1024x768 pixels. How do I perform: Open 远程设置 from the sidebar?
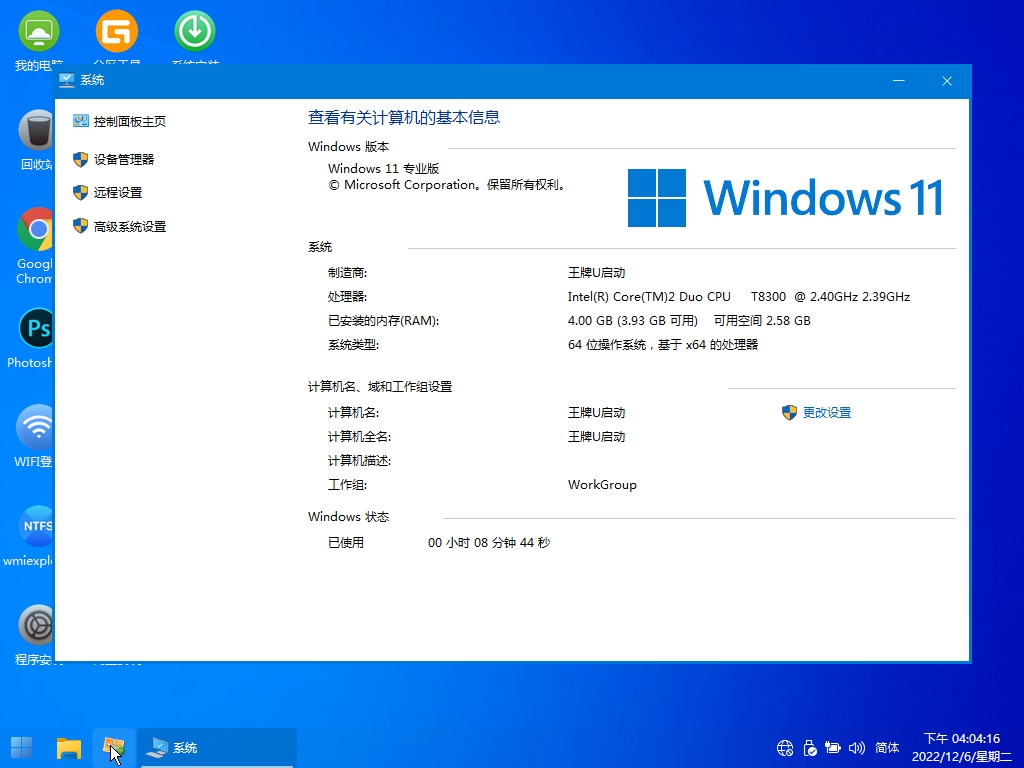(x=118, y=193)
